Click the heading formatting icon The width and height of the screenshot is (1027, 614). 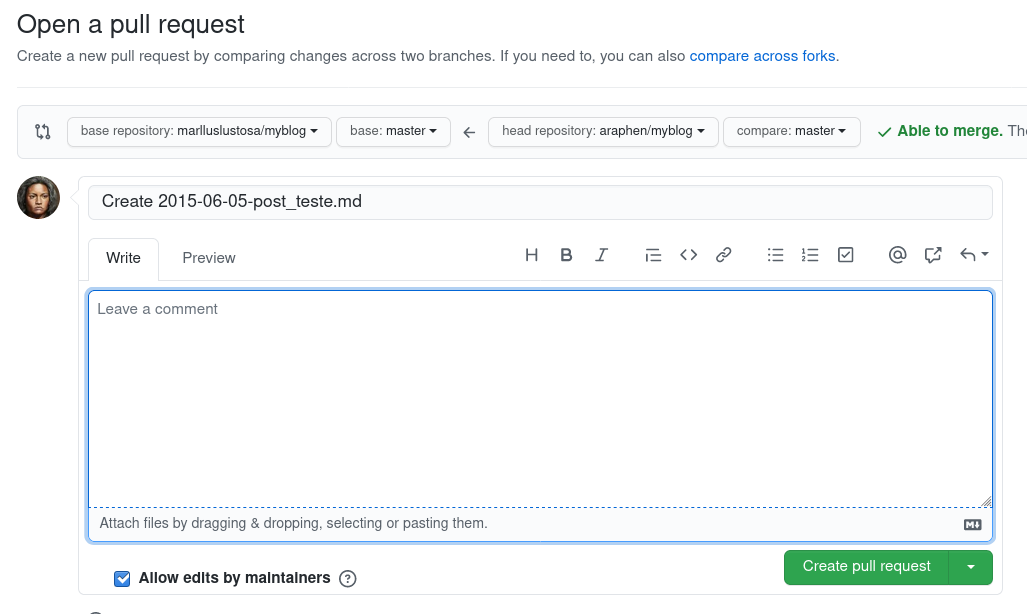click(x=532, y=255)
